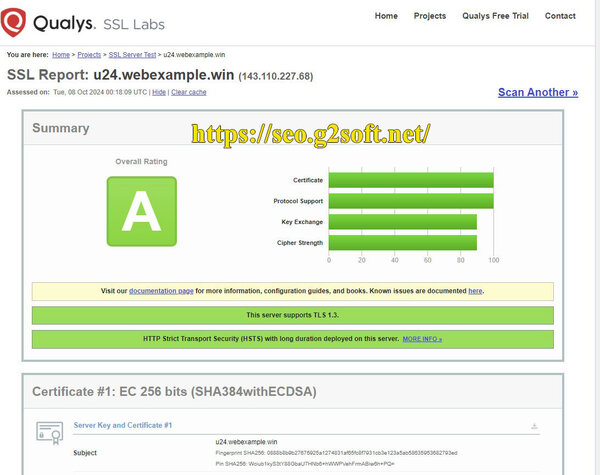The width and height of the screenshot is (600, 475).
Task: Click the Scan Another link
Action: [x=538, y=92]
